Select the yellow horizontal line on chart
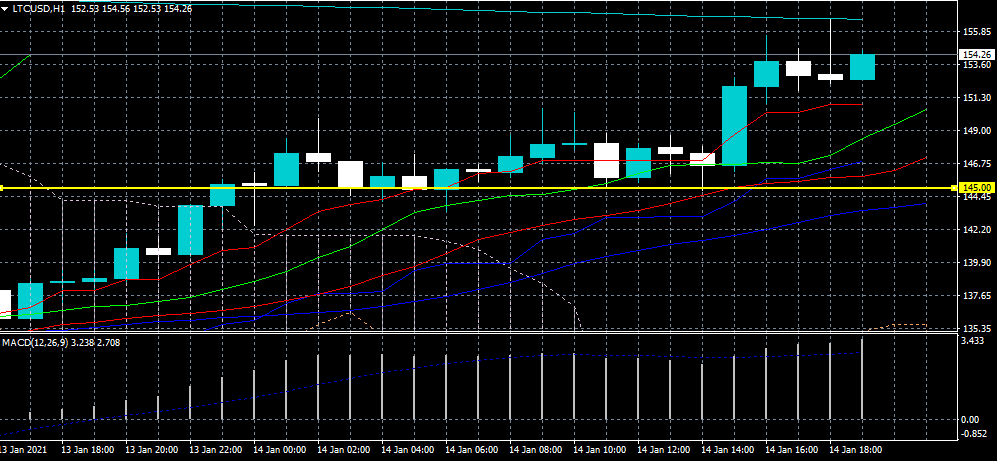 500,188
